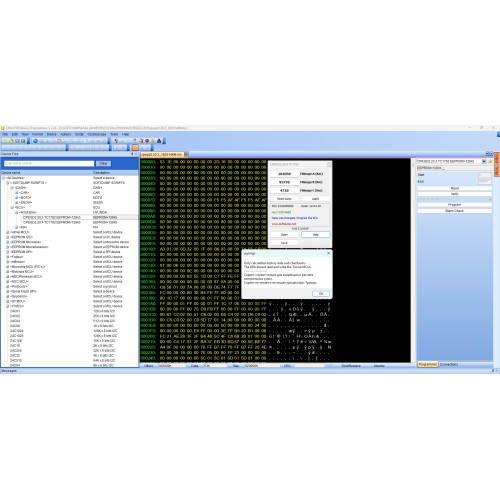Viewport: 500px width, 500px height.
Task: Expand the <SNOW> tree node
Action: click(16, 203)
